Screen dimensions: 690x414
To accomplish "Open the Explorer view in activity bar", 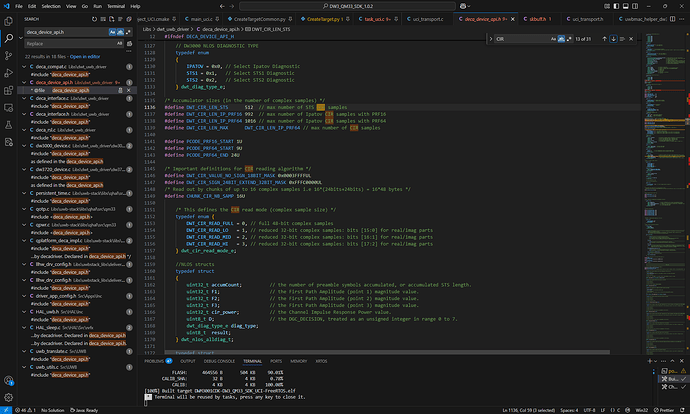I will (8, 21).
